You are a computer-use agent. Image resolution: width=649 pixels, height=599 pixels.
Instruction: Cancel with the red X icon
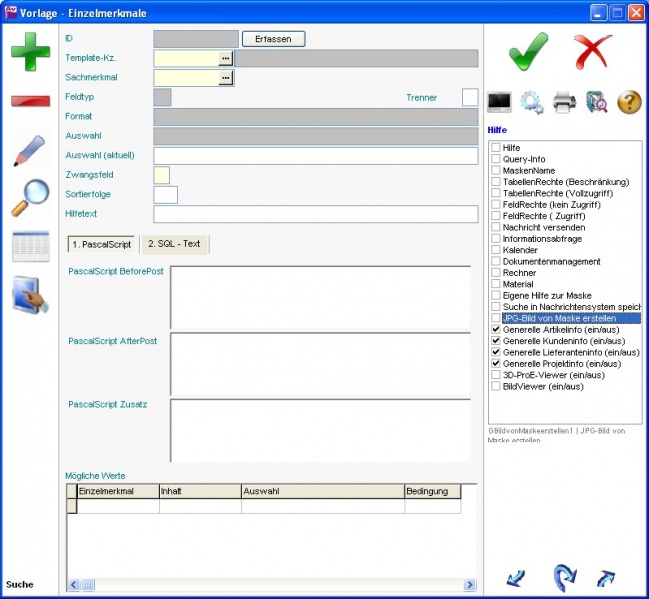tap(592, 51)
